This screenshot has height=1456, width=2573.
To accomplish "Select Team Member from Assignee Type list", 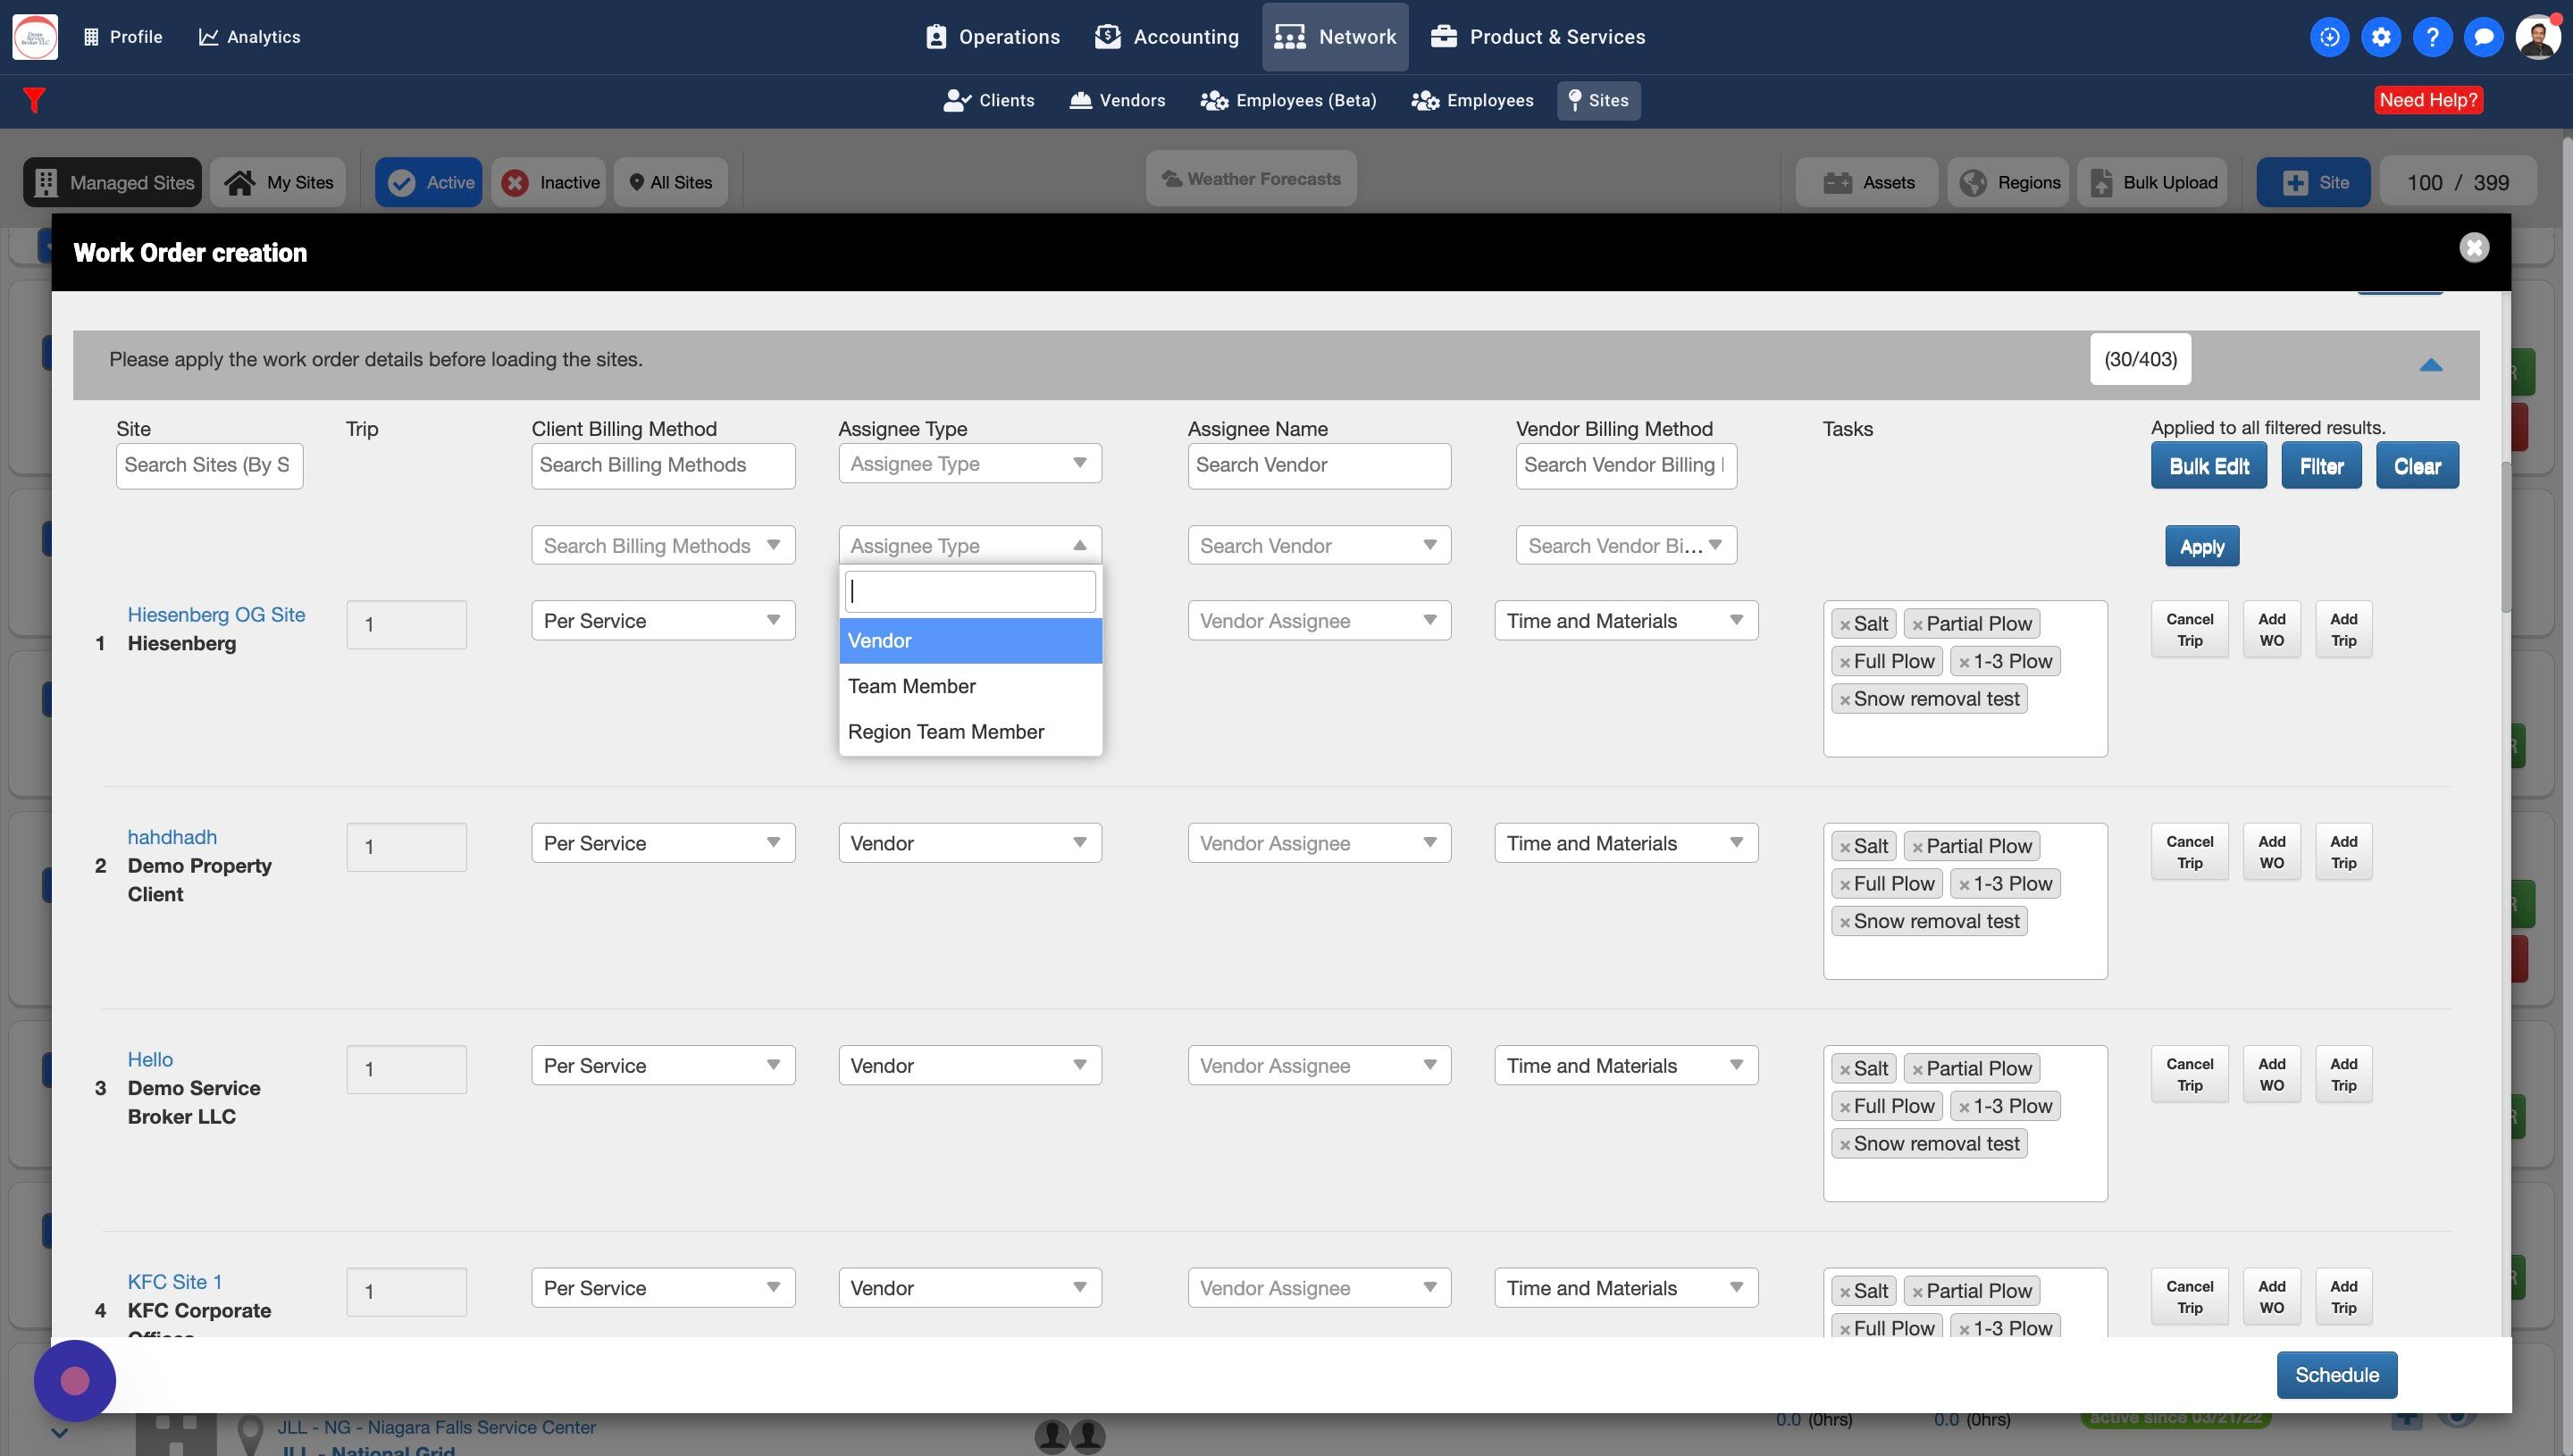I will tap(911, 686).
